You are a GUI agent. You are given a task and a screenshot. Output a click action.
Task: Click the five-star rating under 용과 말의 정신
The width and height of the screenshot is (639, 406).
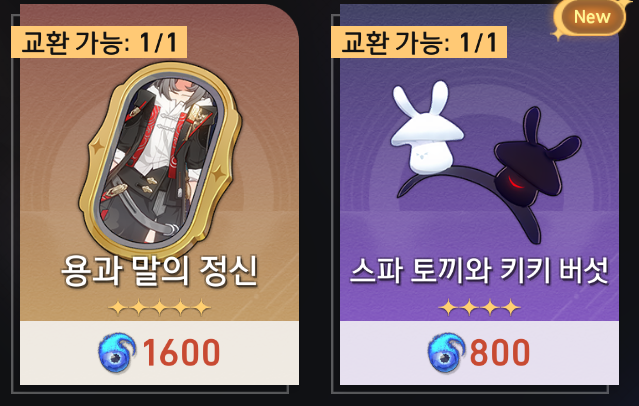(160, 308)
